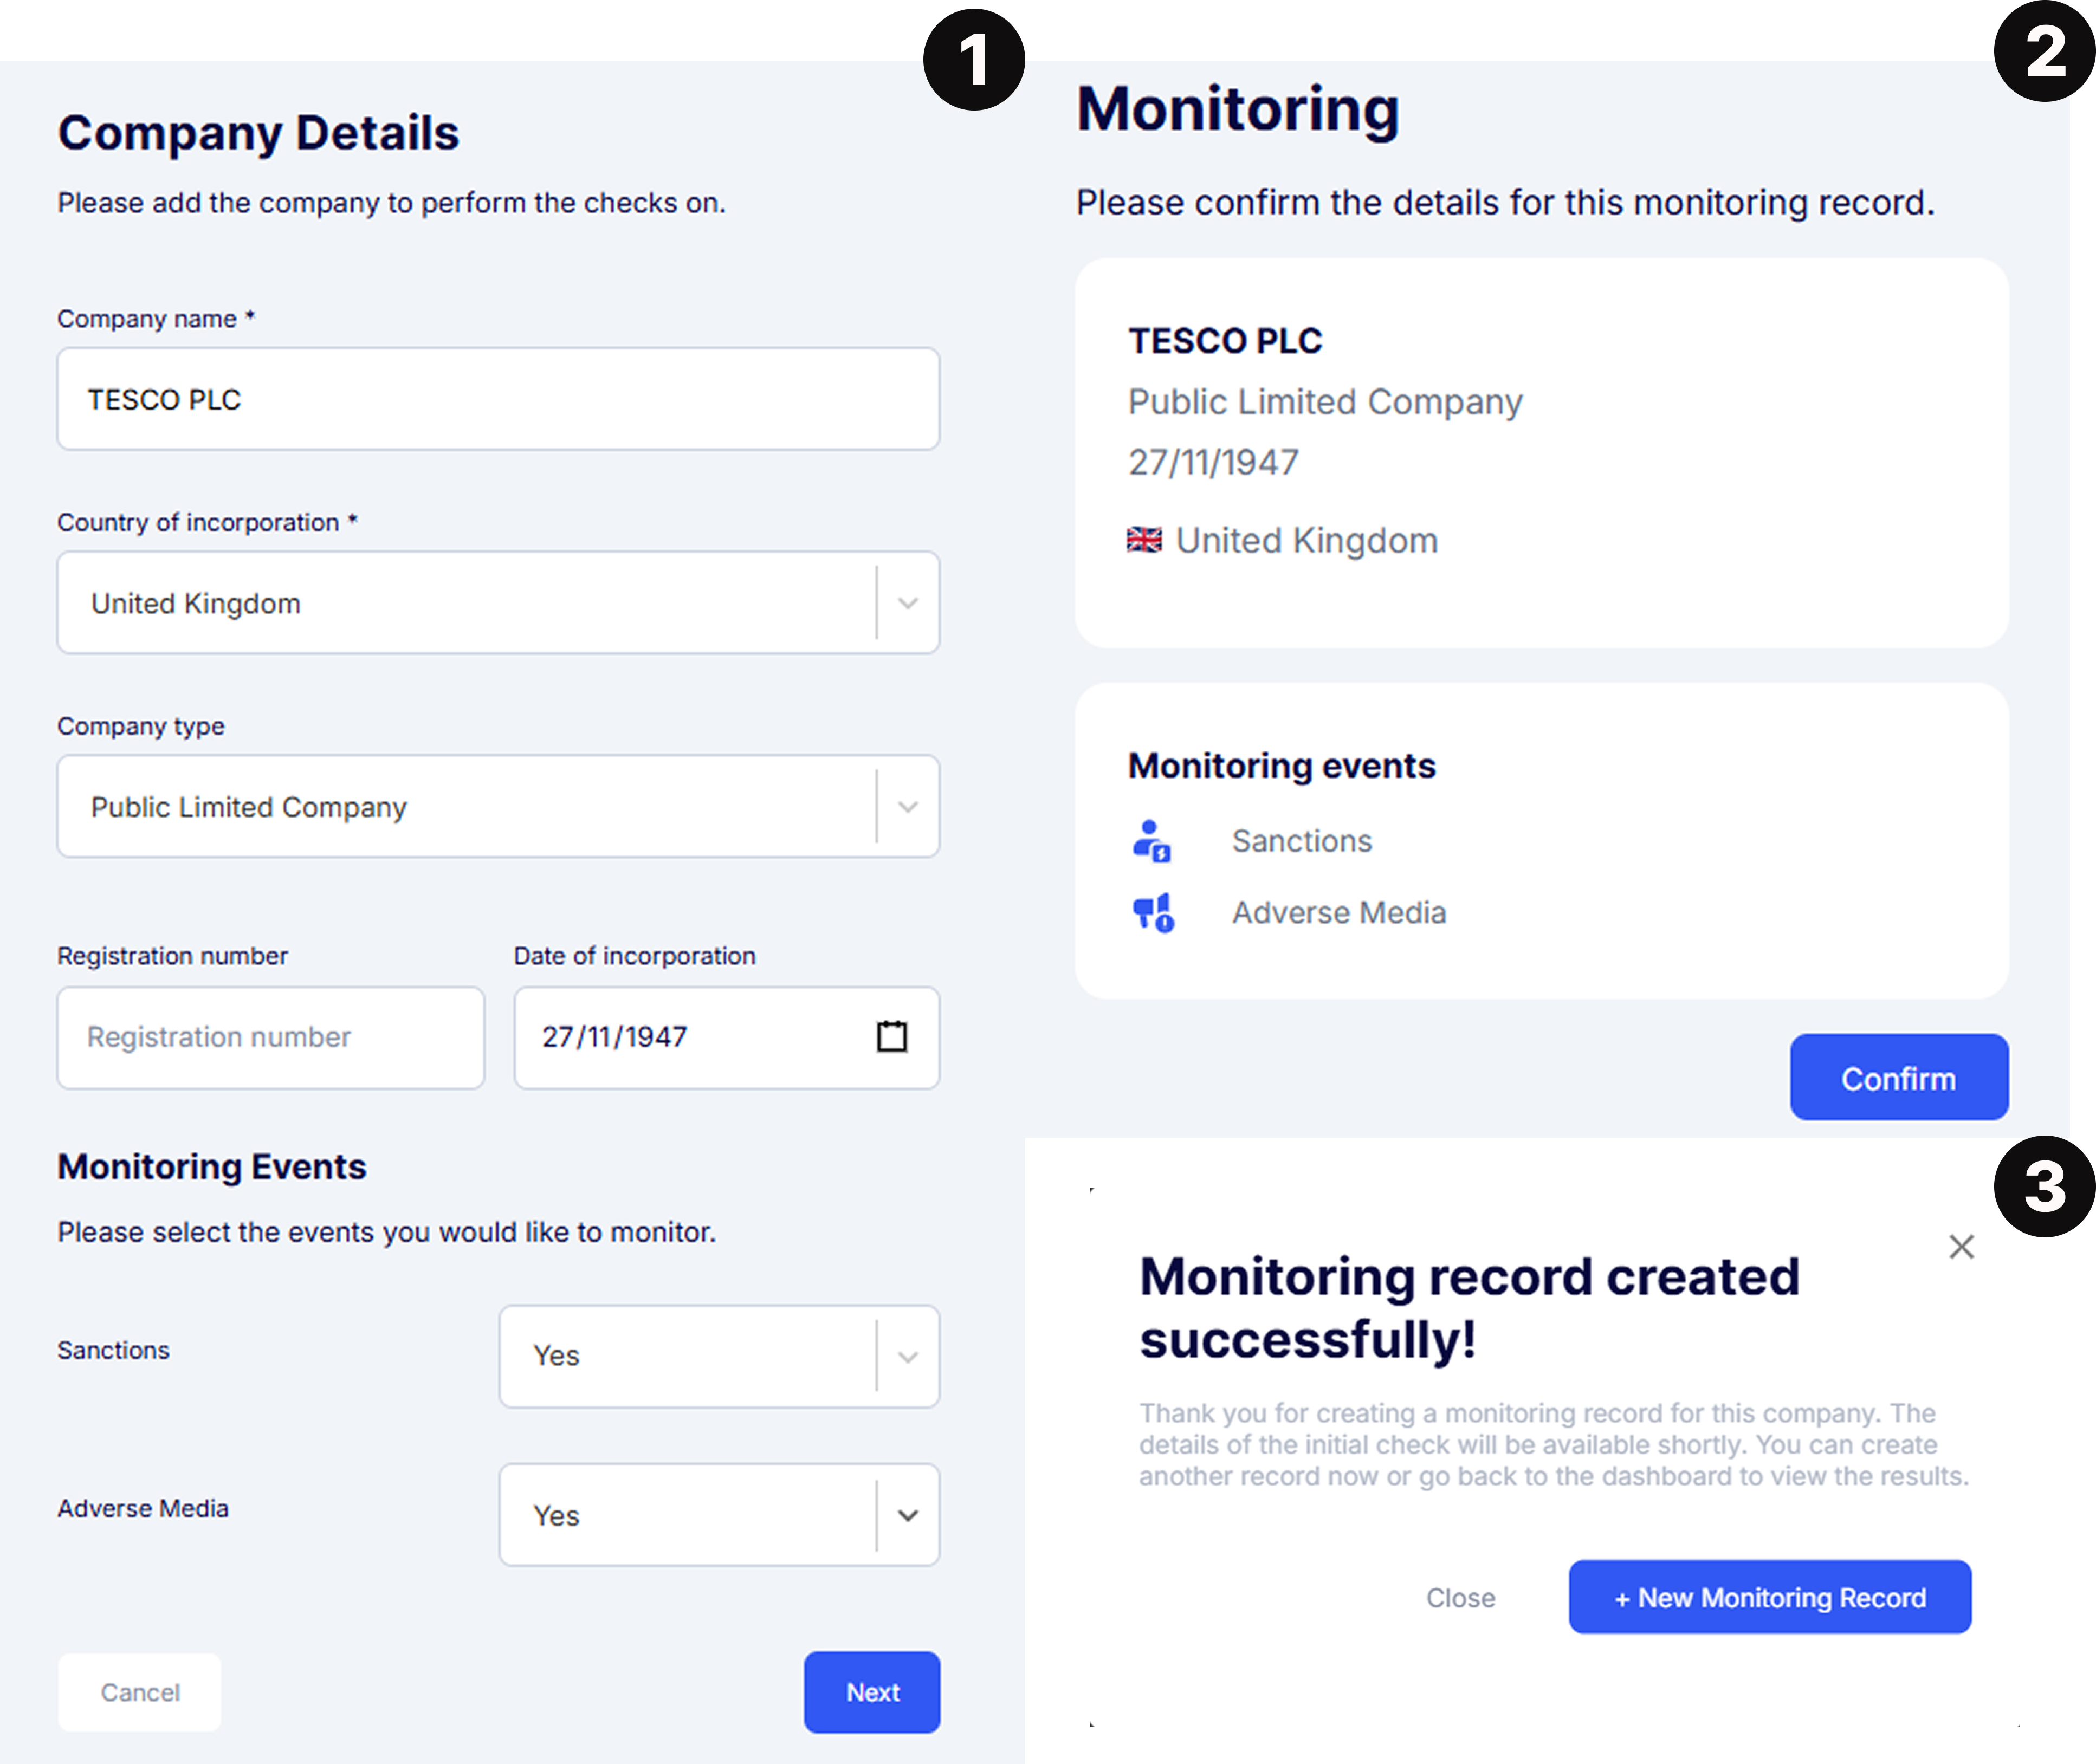Click the Close link in dialog
The width and height of the screenshot is (2096, 1764).
tap(1460, 1598)
